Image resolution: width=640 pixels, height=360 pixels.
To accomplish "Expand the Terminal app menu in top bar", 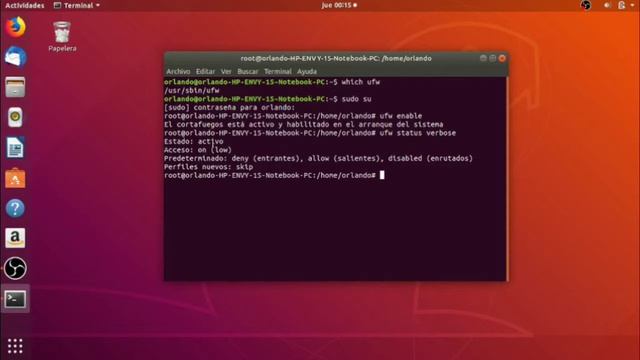I will click(x=77, y=5).
